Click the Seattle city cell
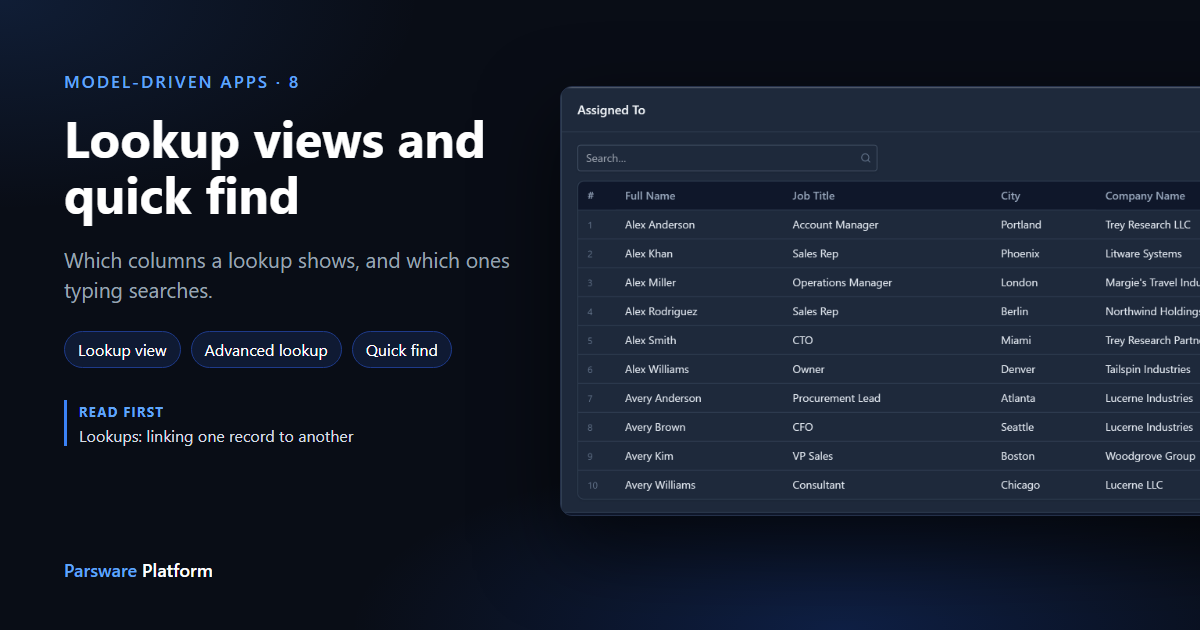 pos(1017,428)
